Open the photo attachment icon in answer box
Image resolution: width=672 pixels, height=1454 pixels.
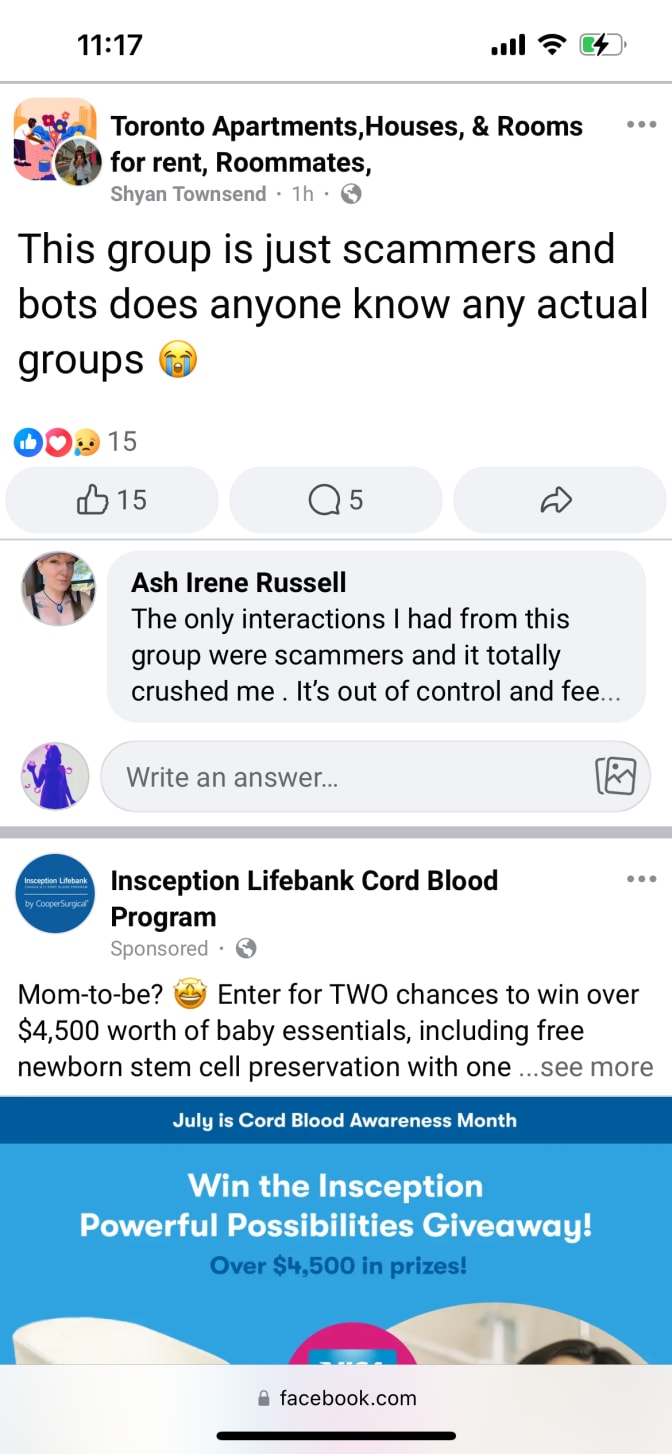tap(615, 776)
